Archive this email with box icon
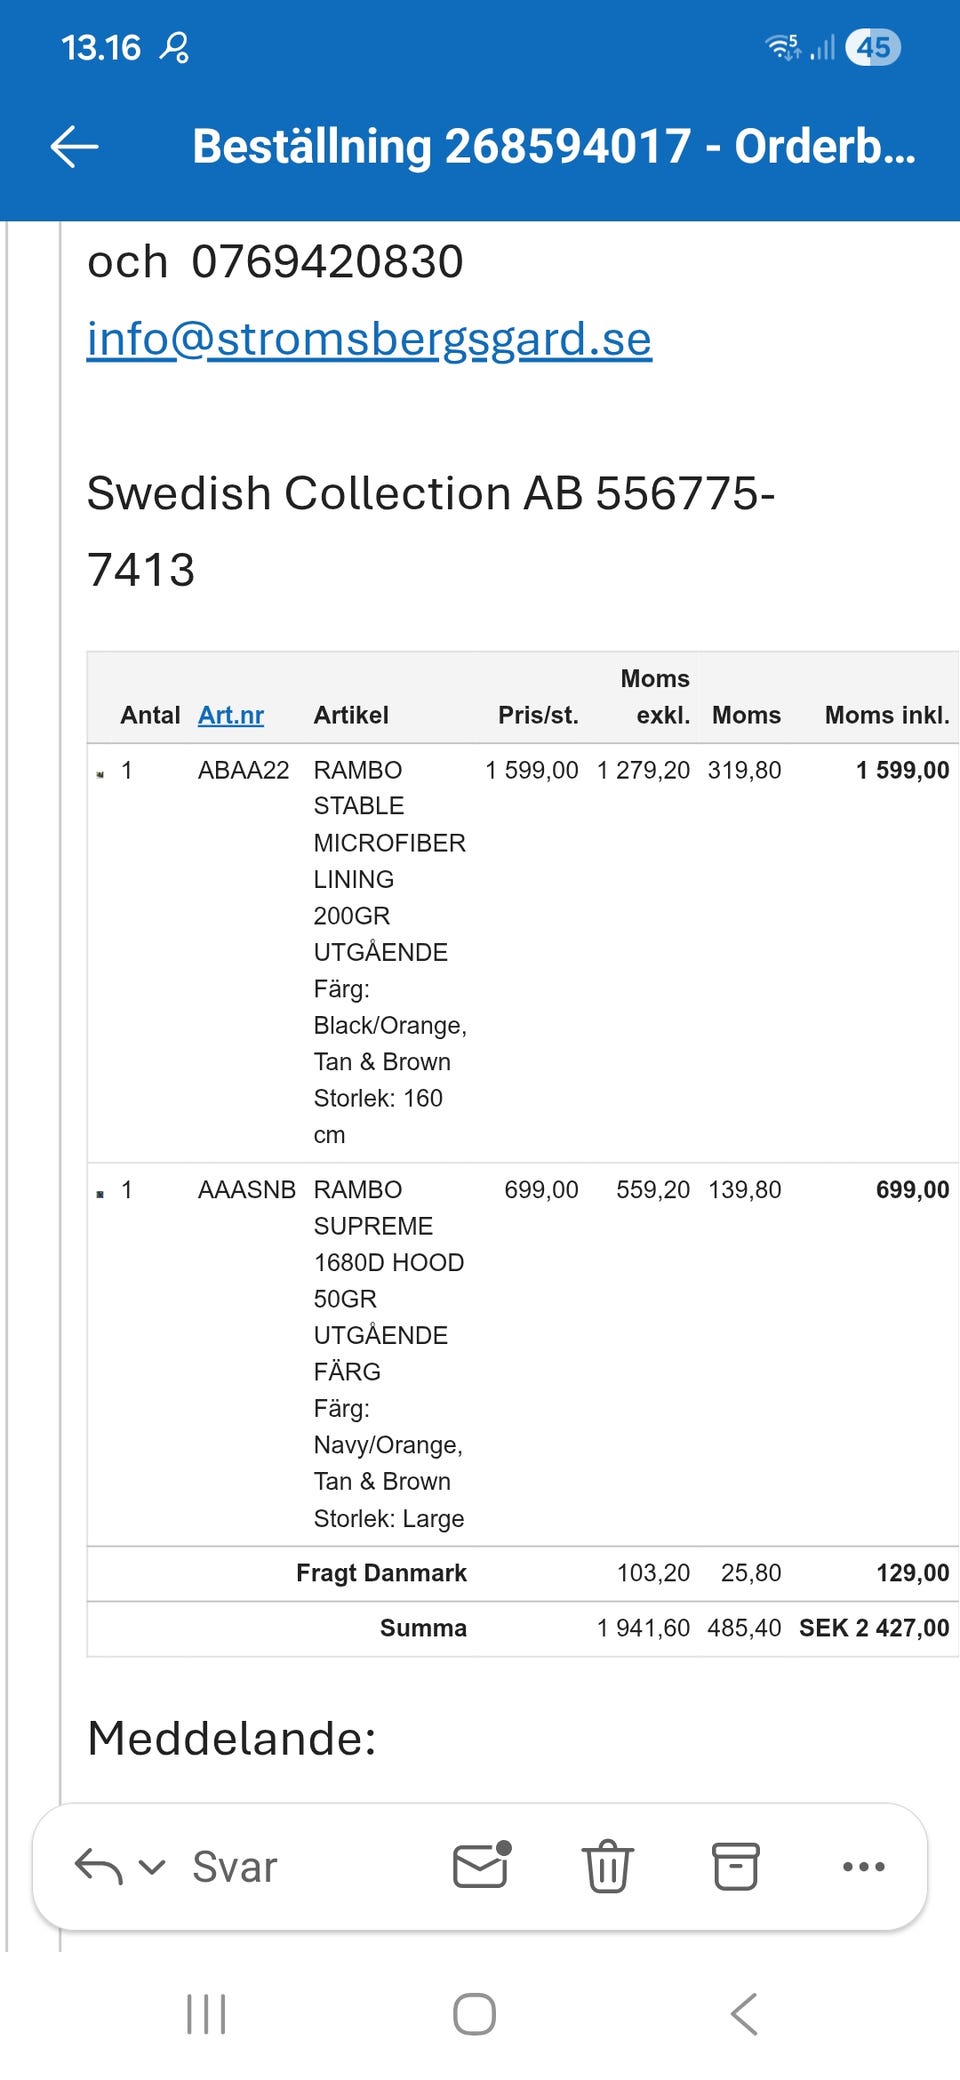This screenshot has width=960, height=2080. click(735, 1866)
